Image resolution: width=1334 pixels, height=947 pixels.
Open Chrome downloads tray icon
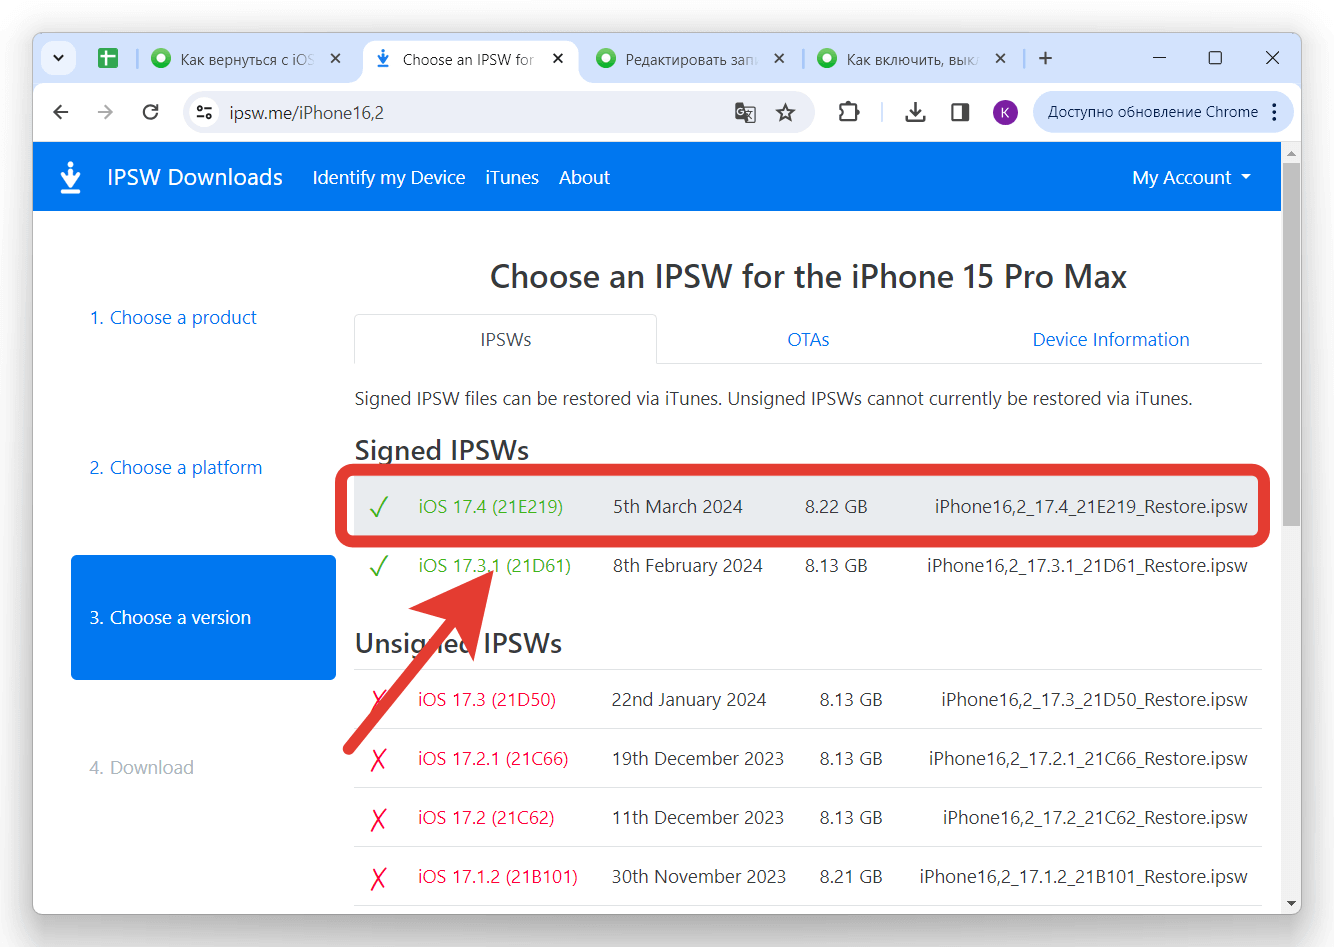click(915, 112)
